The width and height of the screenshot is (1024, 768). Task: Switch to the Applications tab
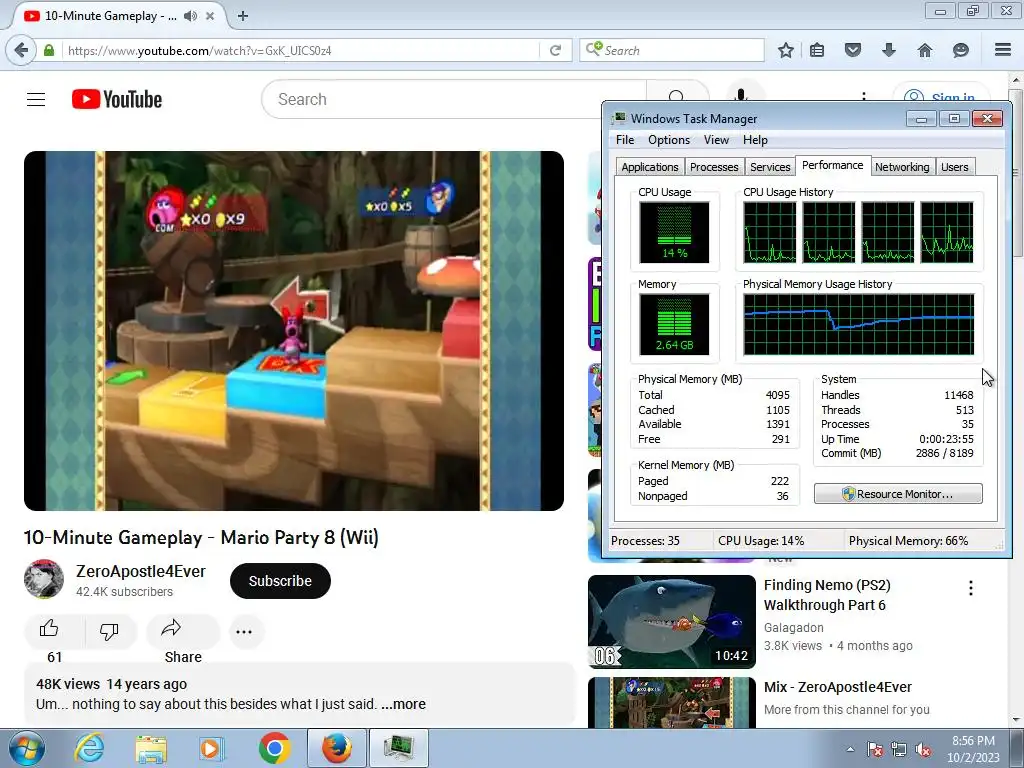point(650,167)
